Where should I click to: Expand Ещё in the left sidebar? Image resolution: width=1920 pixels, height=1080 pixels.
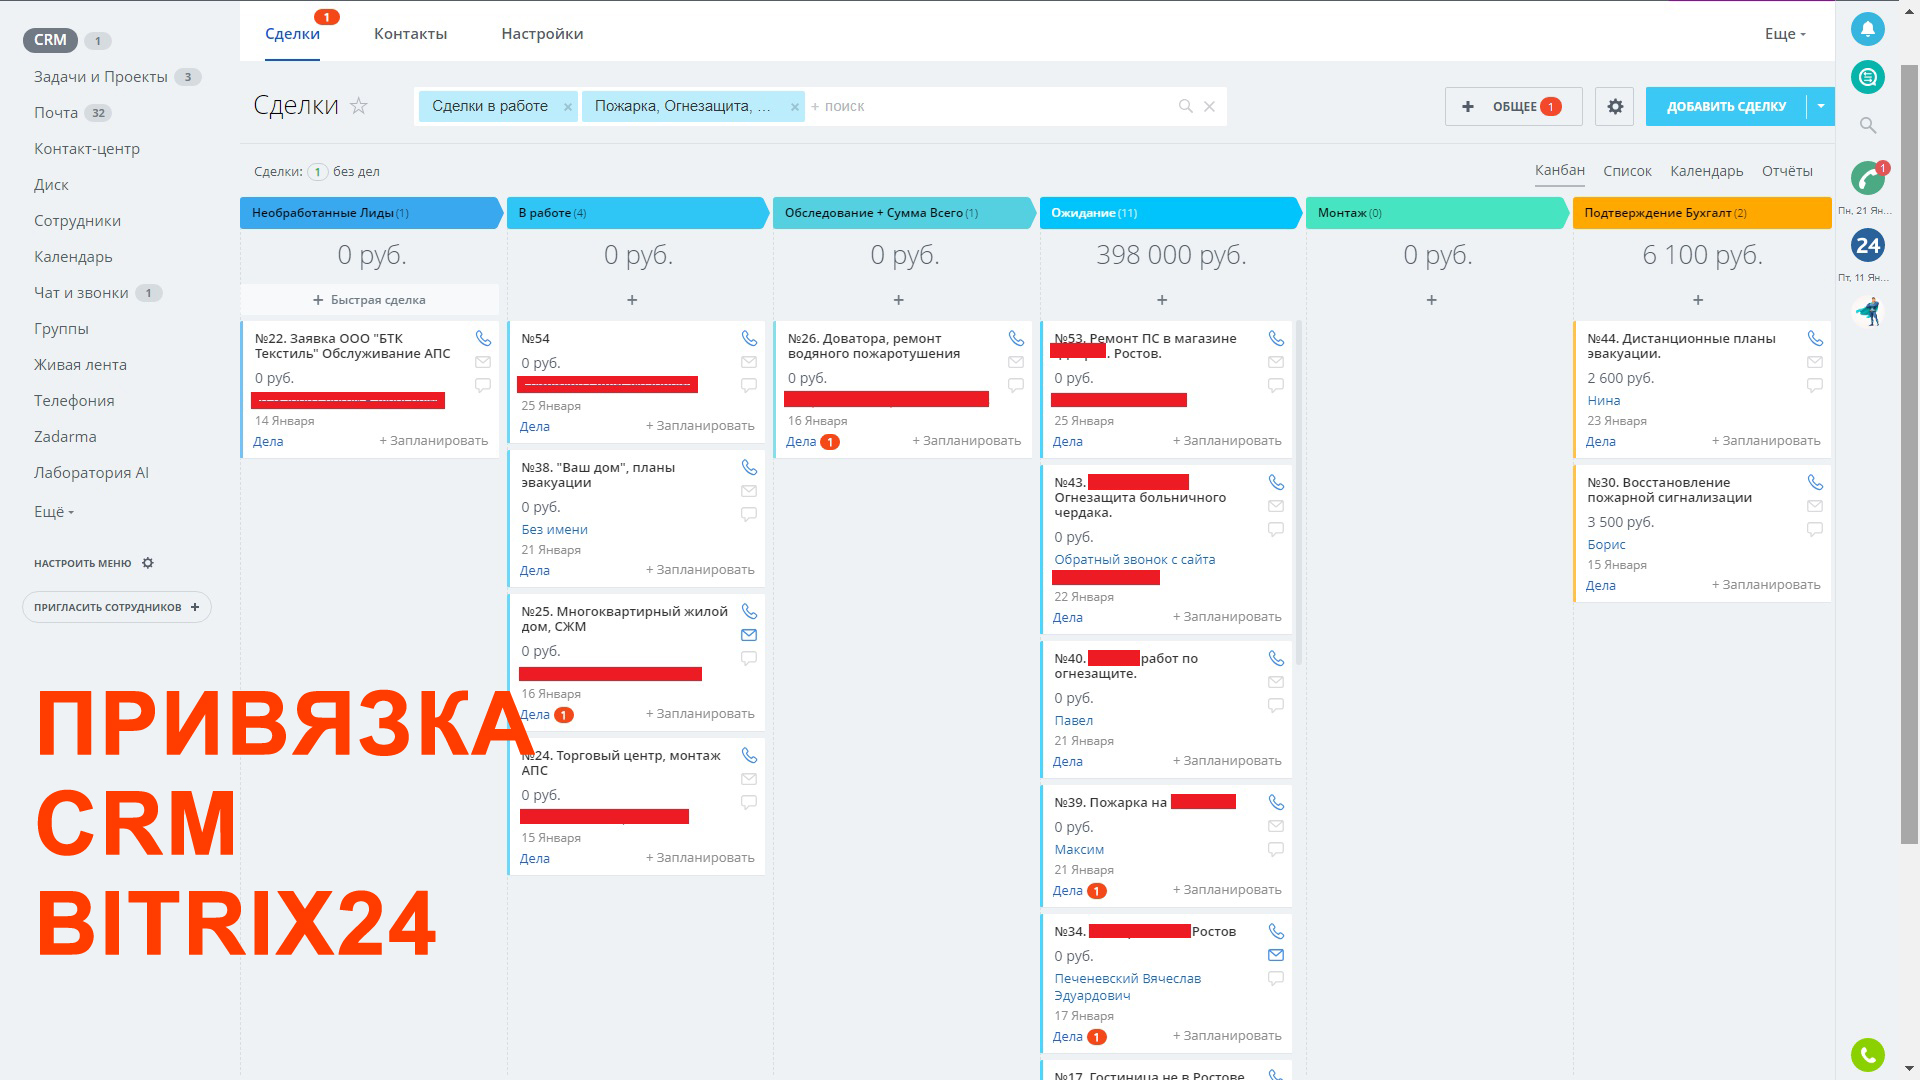pyautogui.click(x=54, y=512)
